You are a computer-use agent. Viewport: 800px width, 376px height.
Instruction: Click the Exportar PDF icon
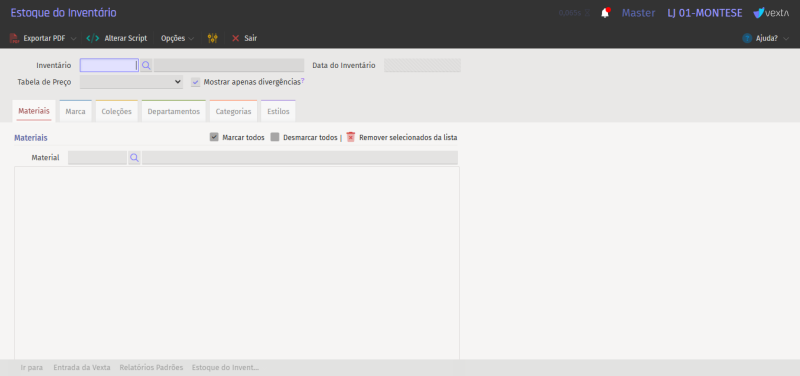point(14,38)
